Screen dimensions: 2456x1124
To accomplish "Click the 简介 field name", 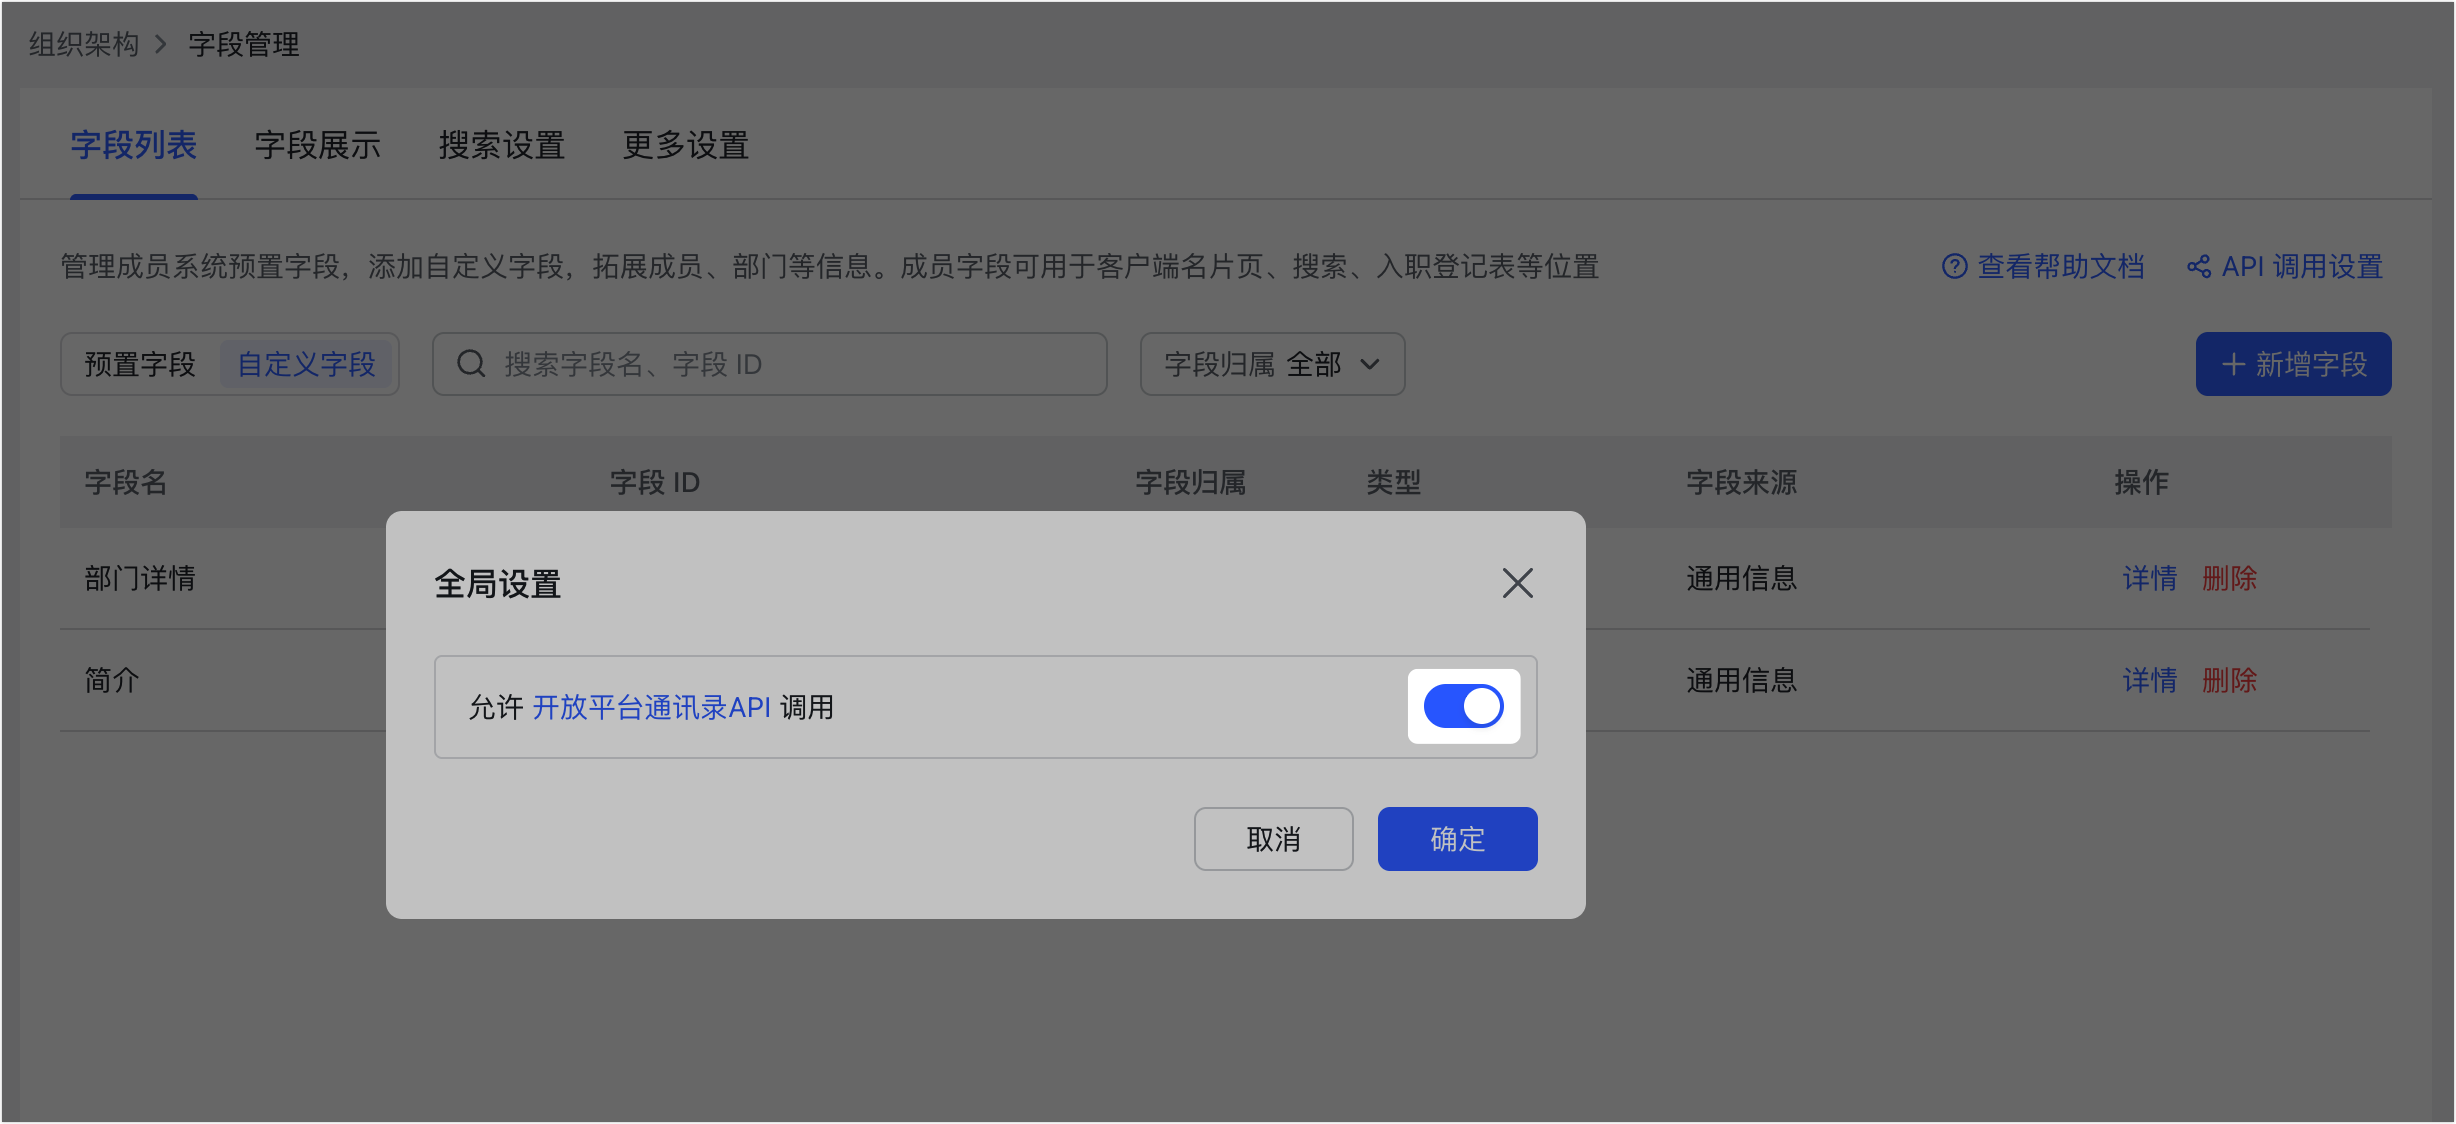I will (112, 680).
